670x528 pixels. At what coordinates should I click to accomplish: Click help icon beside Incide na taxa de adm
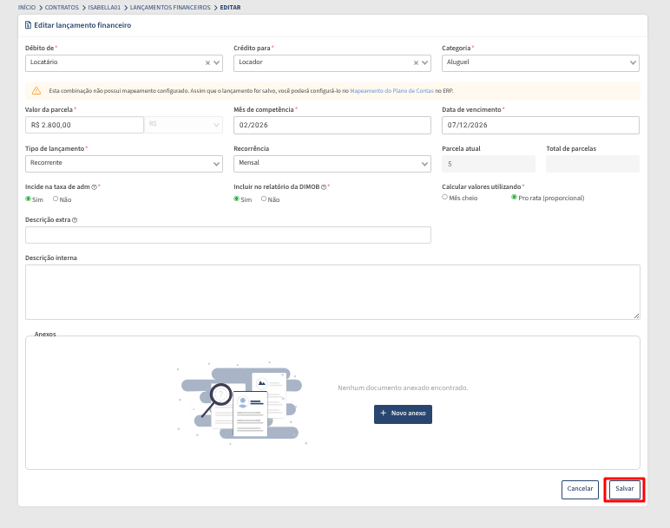pyautogui.click(x=94, y=187)
